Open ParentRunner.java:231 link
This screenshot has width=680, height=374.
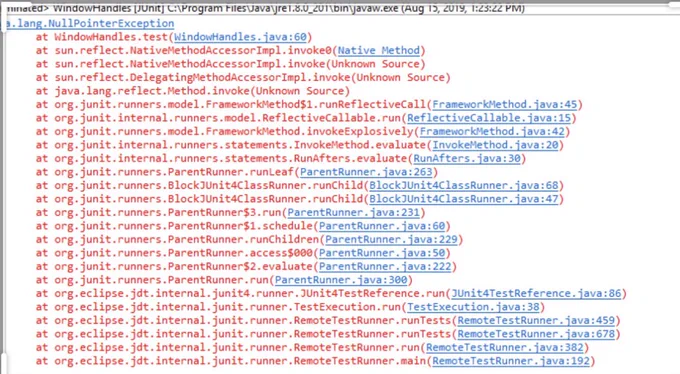[x=353, y=213]
